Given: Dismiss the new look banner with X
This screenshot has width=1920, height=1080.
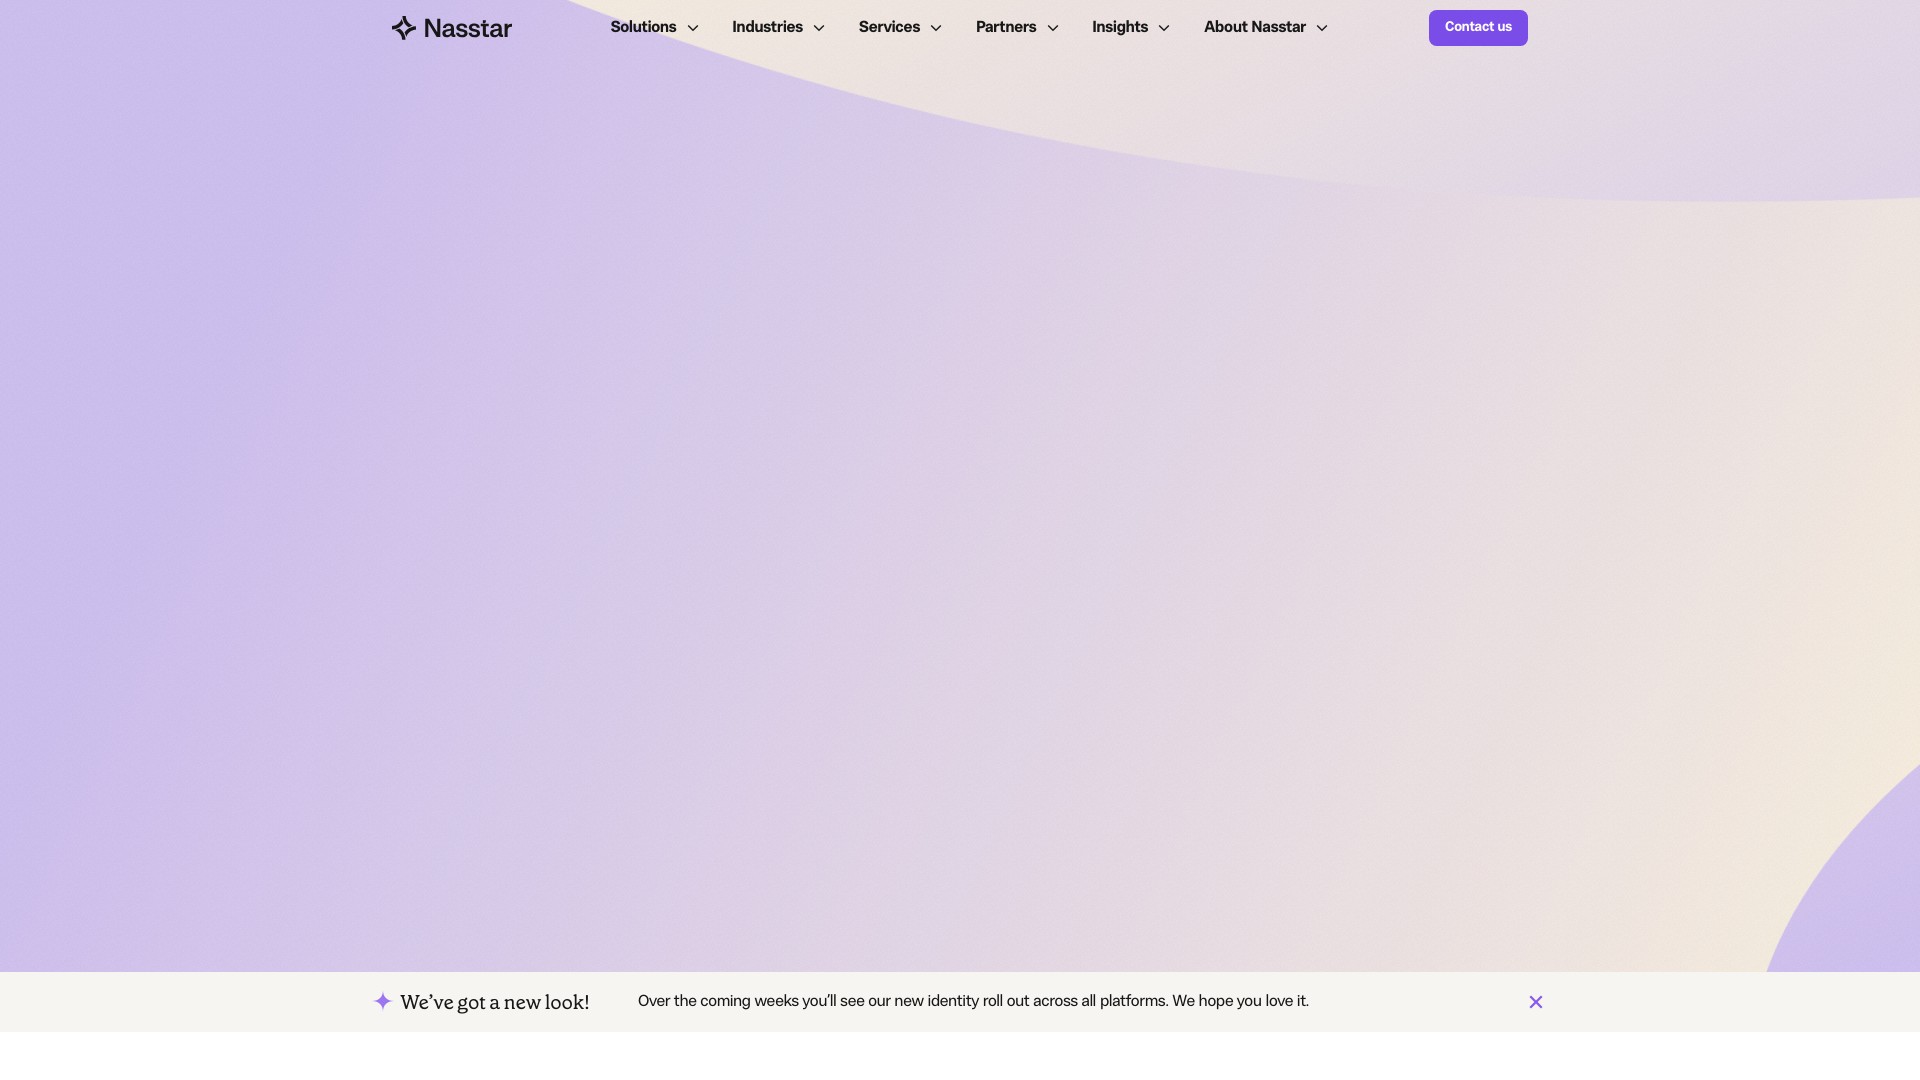Looking at the screenshot, I should coord(1536,1002).
